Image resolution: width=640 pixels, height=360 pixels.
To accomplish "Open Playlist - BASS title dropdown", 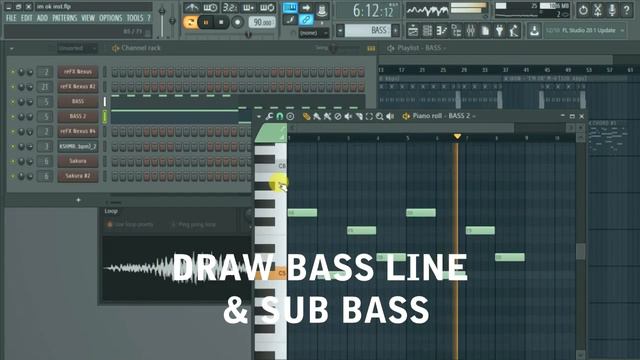I will click(444, 48).
